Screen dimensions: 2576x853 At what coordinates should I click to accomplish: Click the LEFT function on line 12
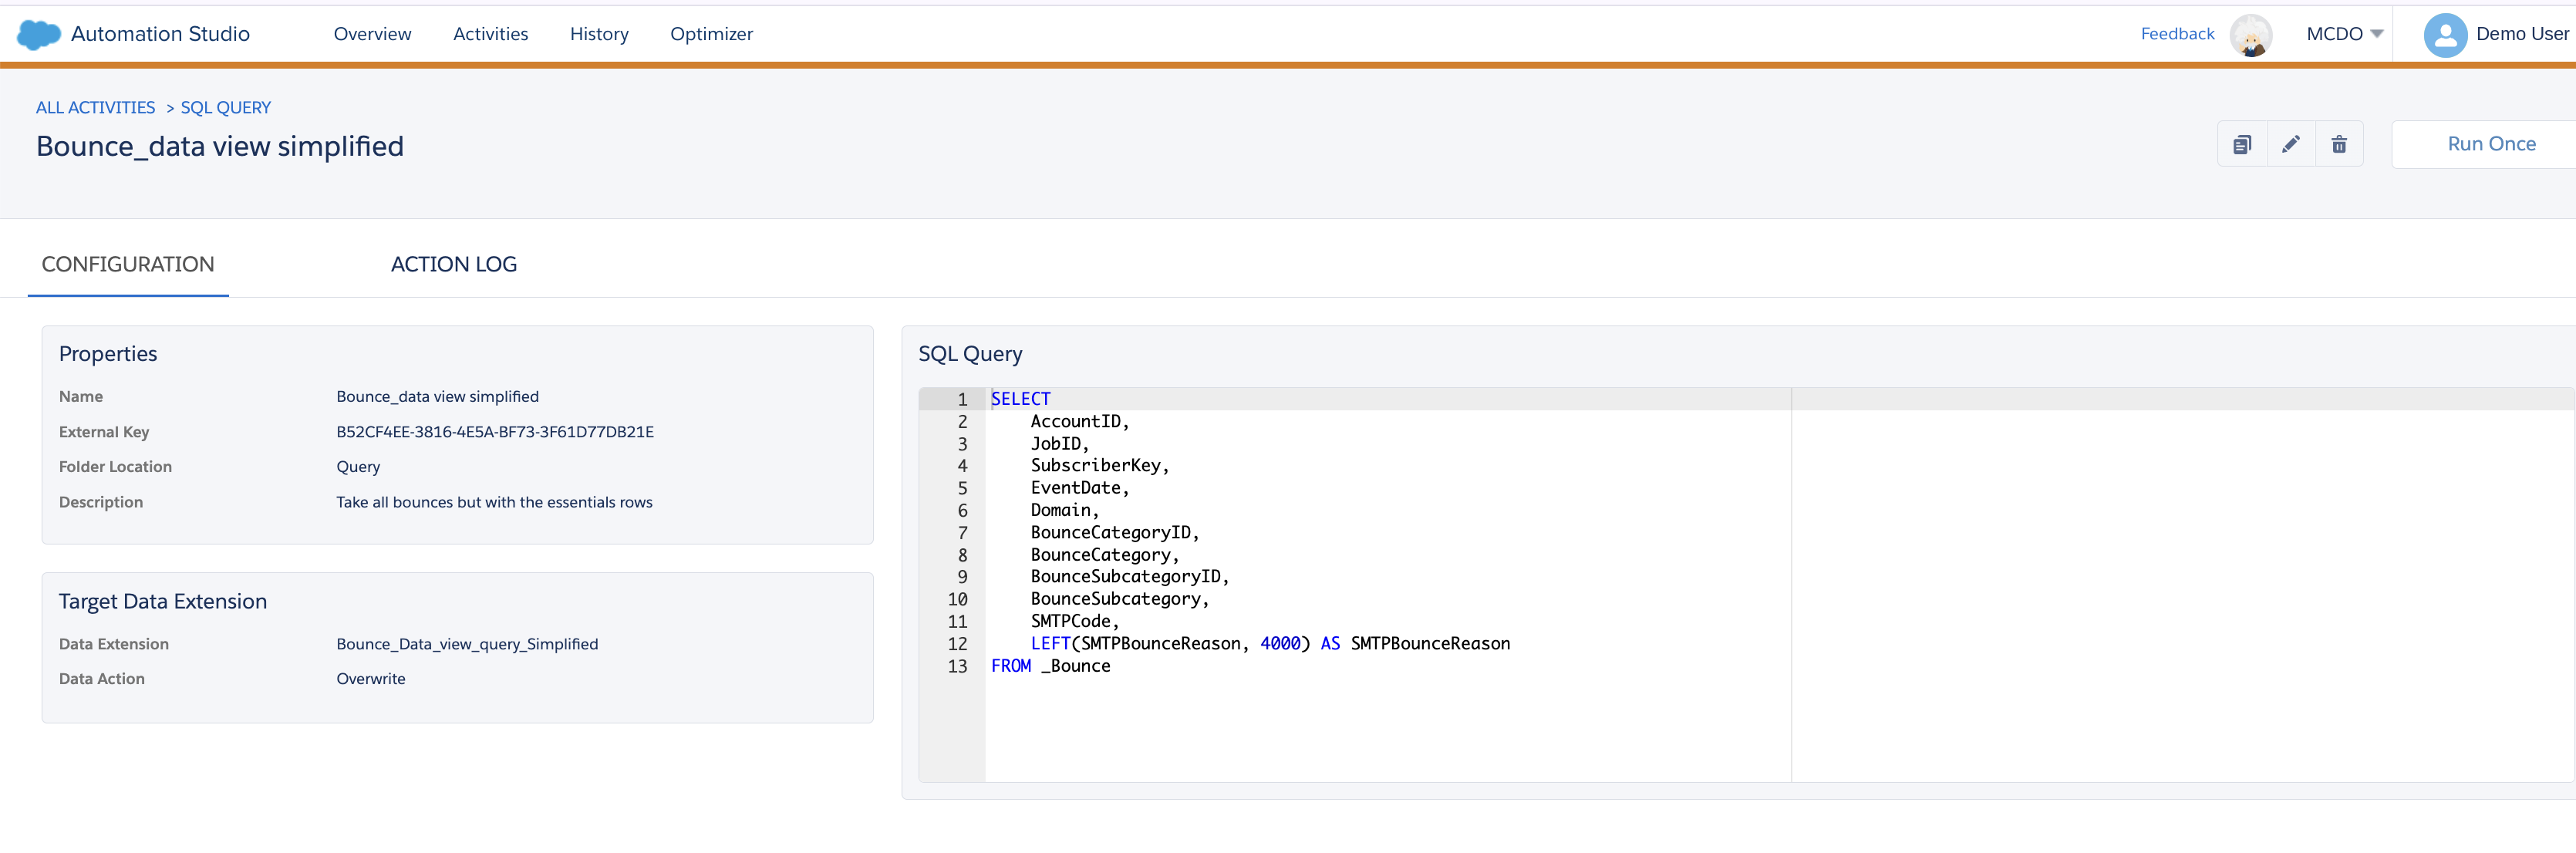point(1050,644)
